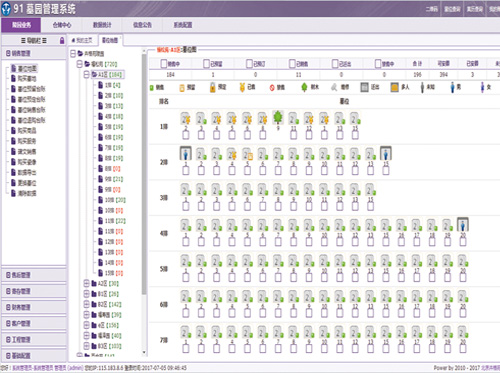Image resolution: width=500 pixels, height=373 pixels.
Task: Select grave icon at 7排 plot 1
Action: click(x=186, y=332)
